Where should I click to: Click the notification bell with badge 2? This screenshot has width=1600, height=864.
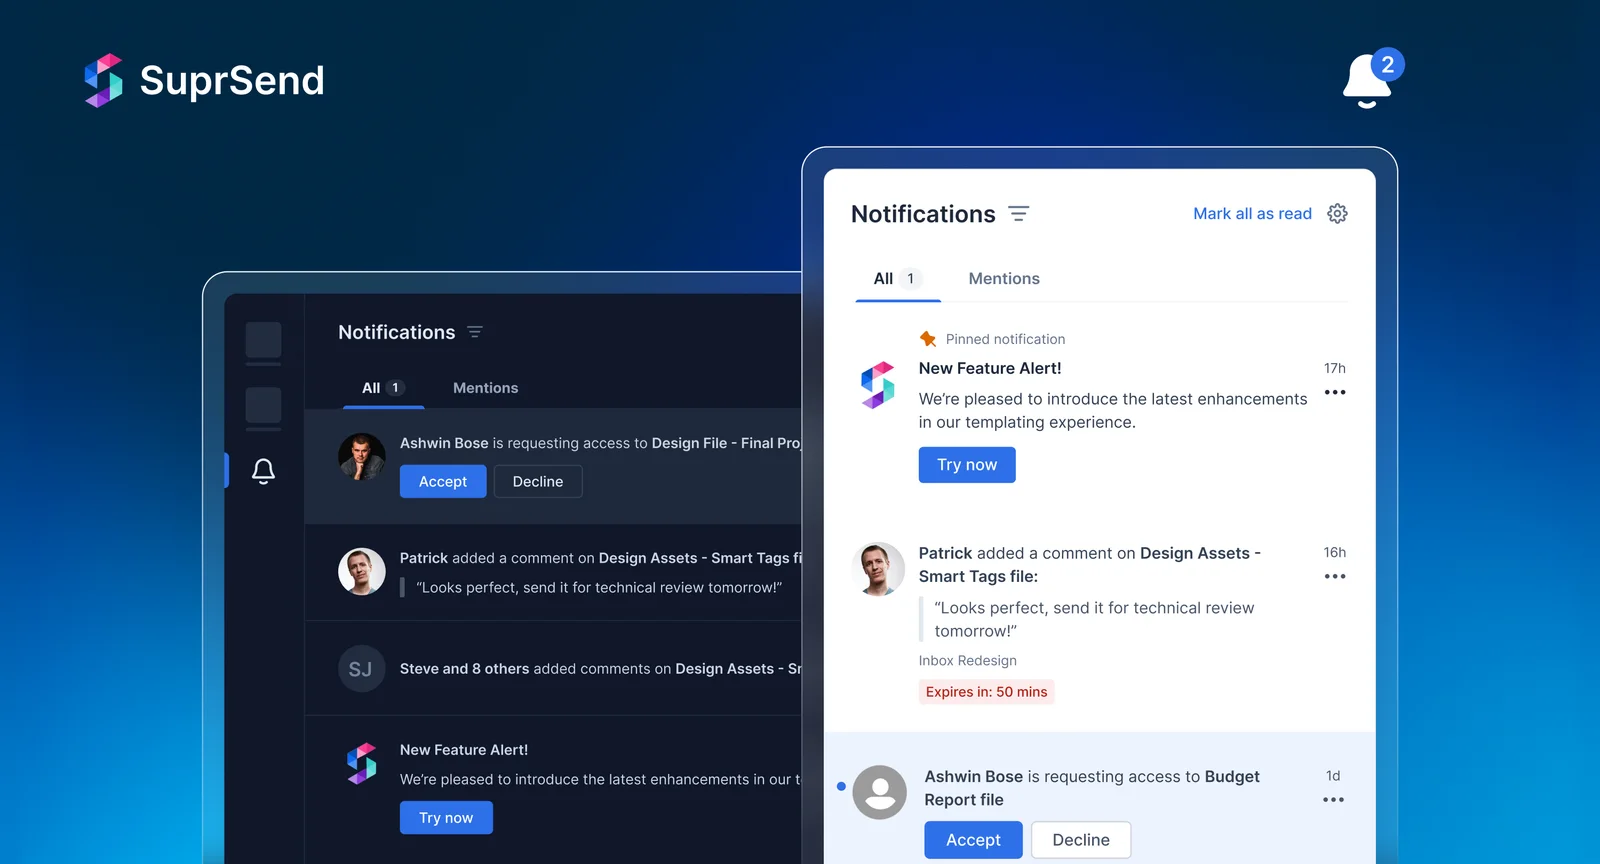(1372, 79)
